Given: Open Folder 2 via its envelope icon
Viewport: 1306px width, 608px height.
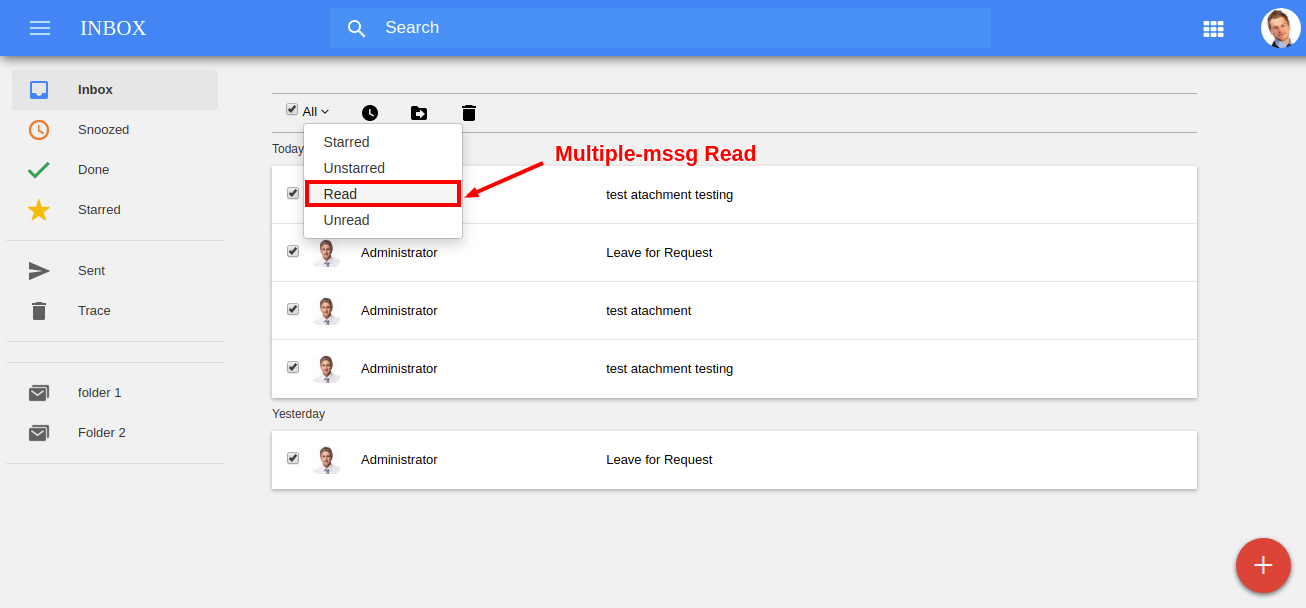Looking at the screenshot, I should (39, 433).
